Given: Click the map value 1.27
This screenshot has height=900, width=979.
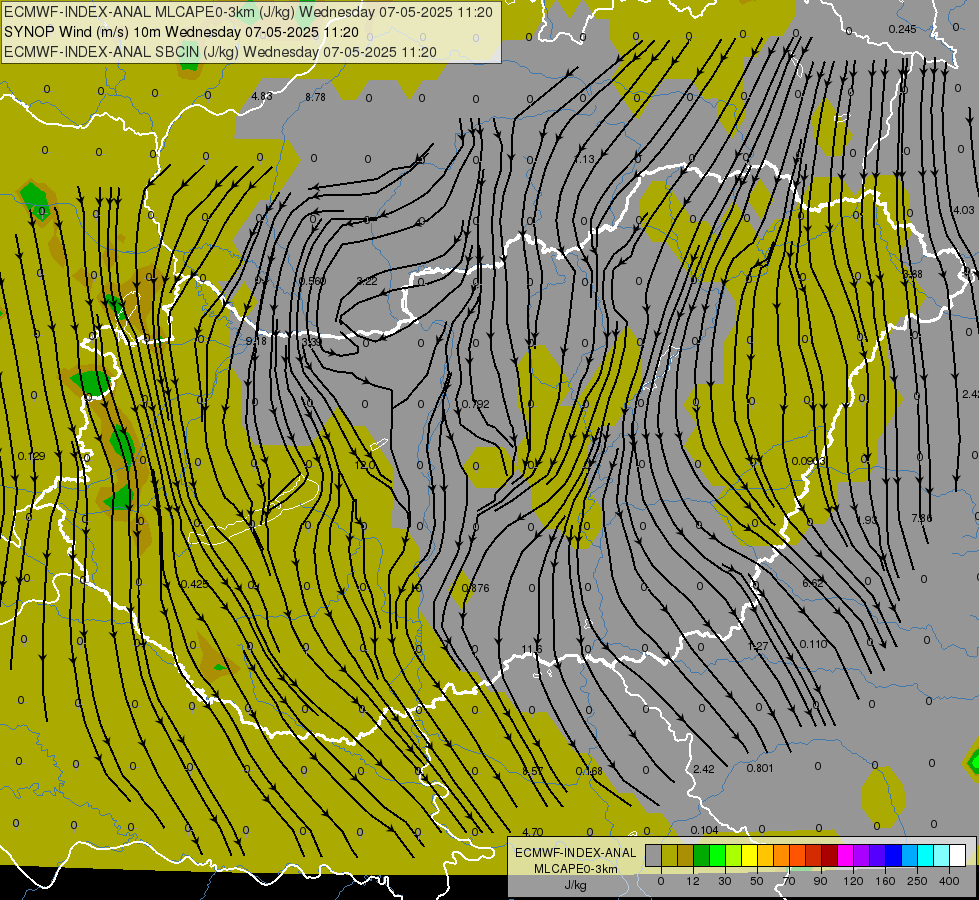Looking at the screenshot, I should click(x=758, y=646).
